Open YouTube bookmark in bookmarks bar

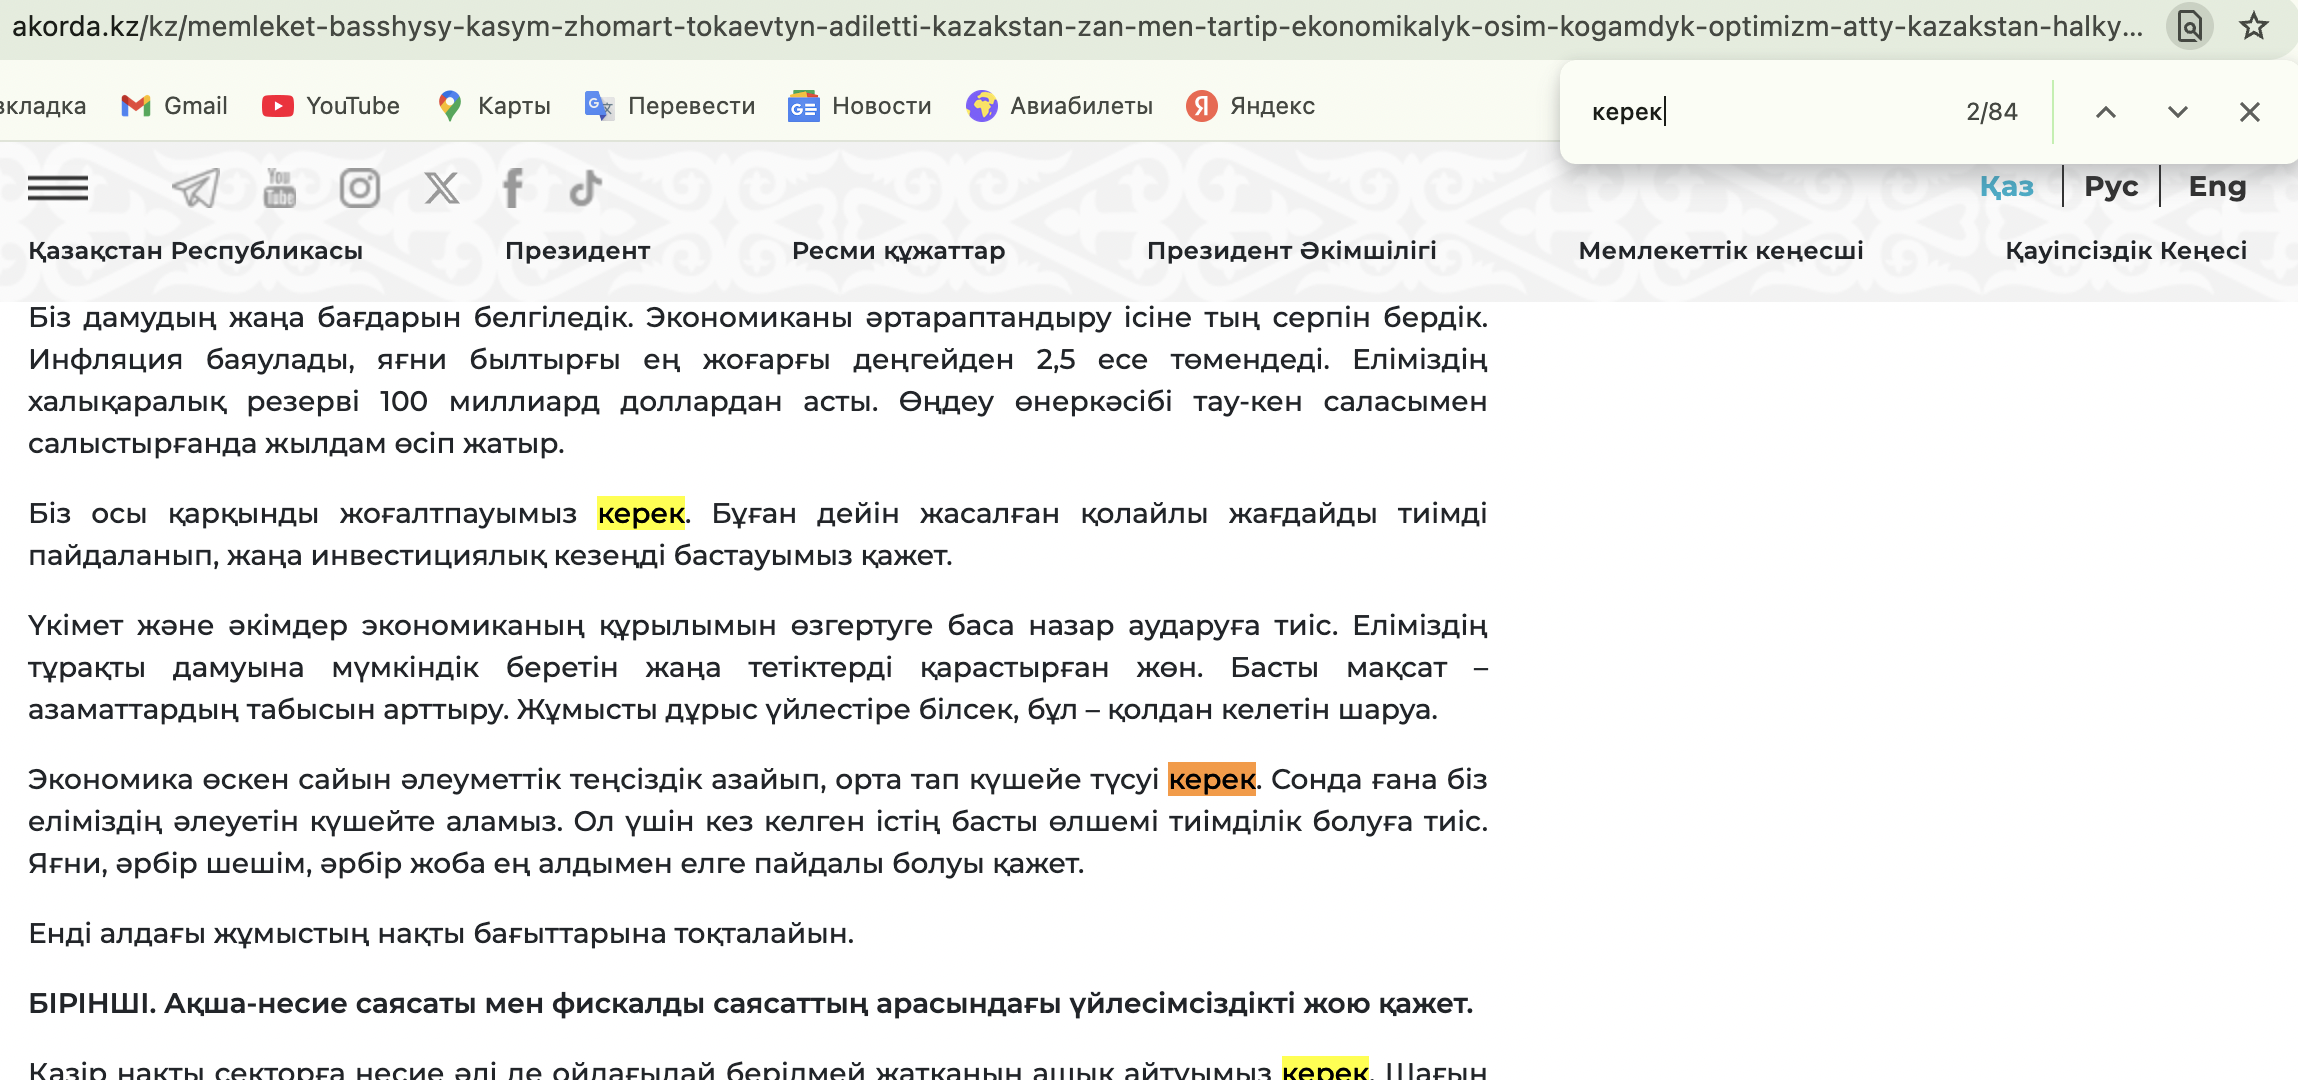pyautogui.click(x=331, y=106)
